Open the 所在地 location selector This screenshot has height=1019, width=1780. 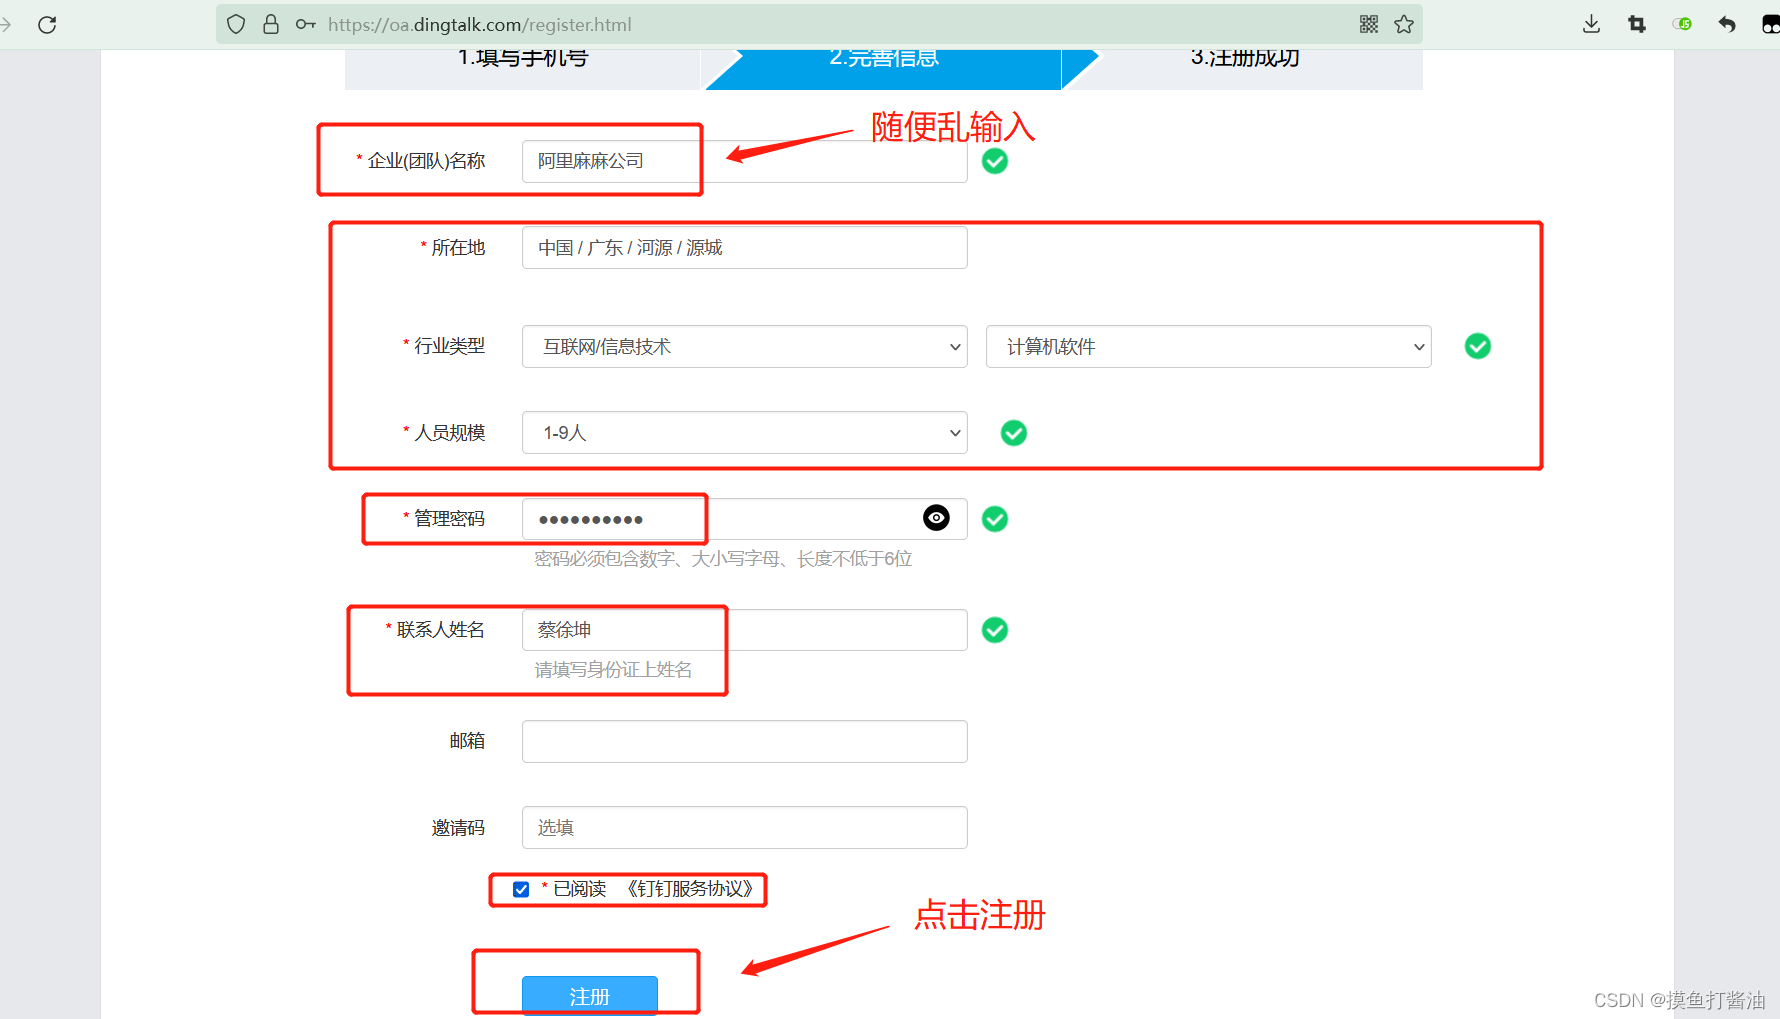pos(745,247)
